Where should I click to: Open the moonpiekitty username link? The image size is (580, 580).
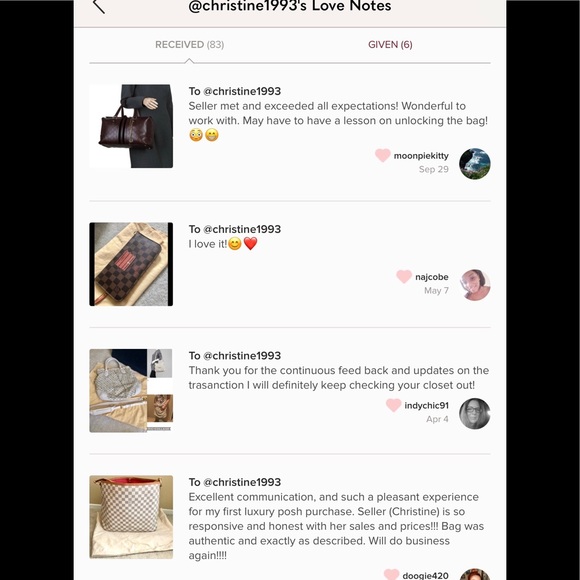[x=421, y=156]
